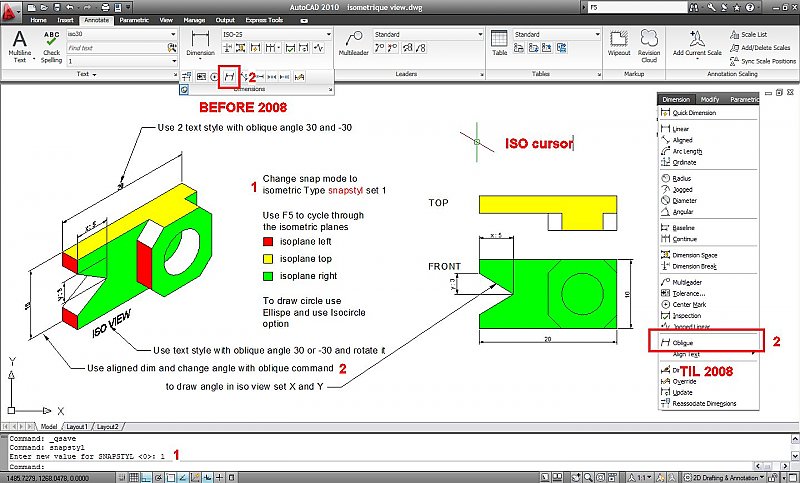Image resolution: width=800 pixels, height=483 pixels.
Task: Expand the Text panel arrow
Action: pos(94,74)
